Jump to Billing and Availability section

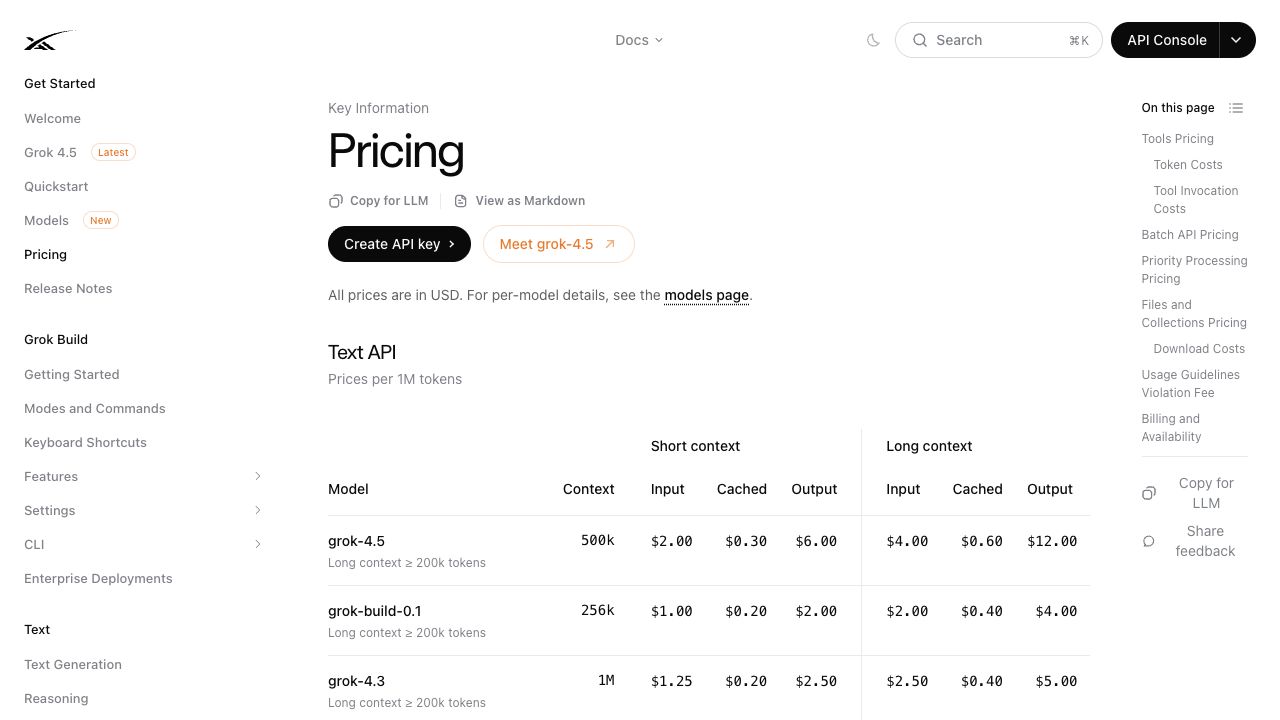coord(1171,428)
